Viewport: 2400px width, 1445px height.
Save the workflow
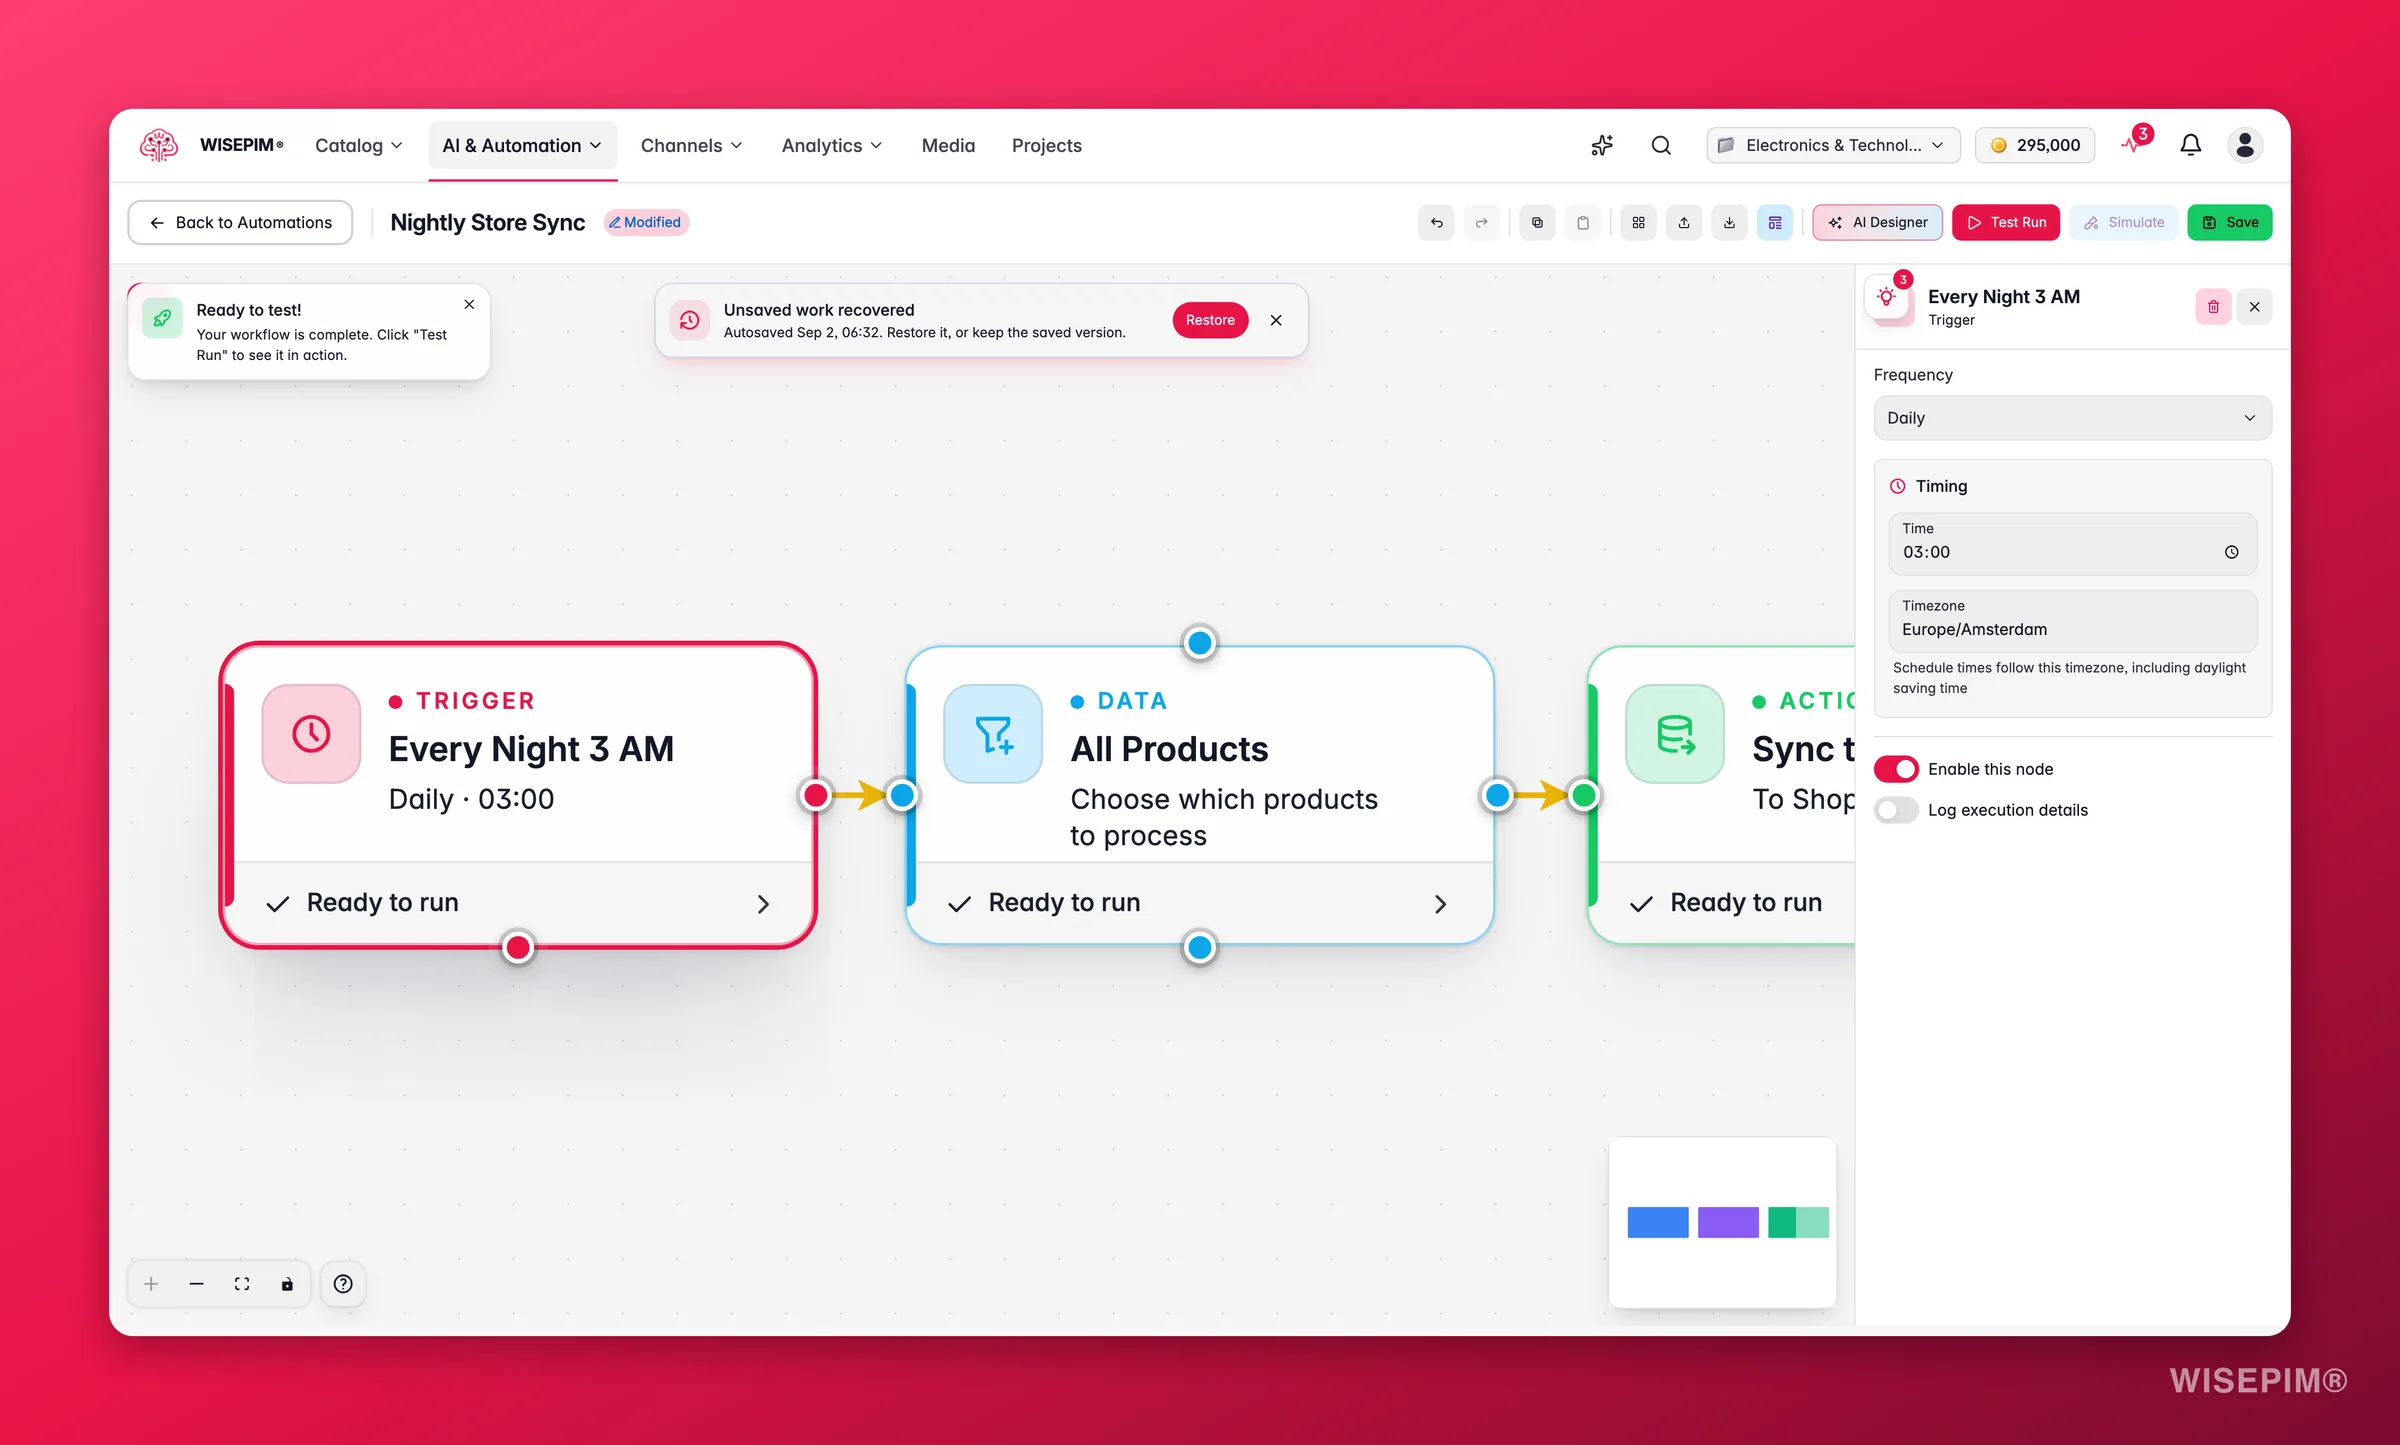(x=2230, y=222)
